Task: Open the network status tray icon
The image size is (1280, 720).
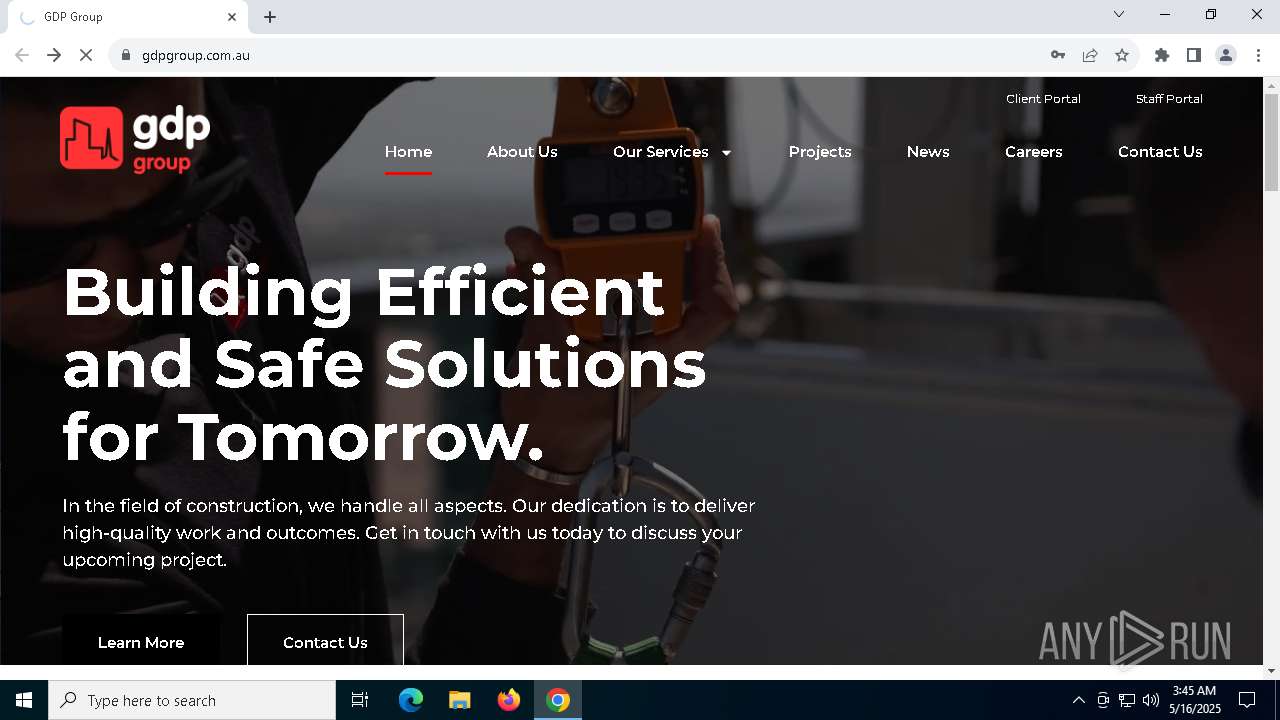Action: [x=1127, y=700]
